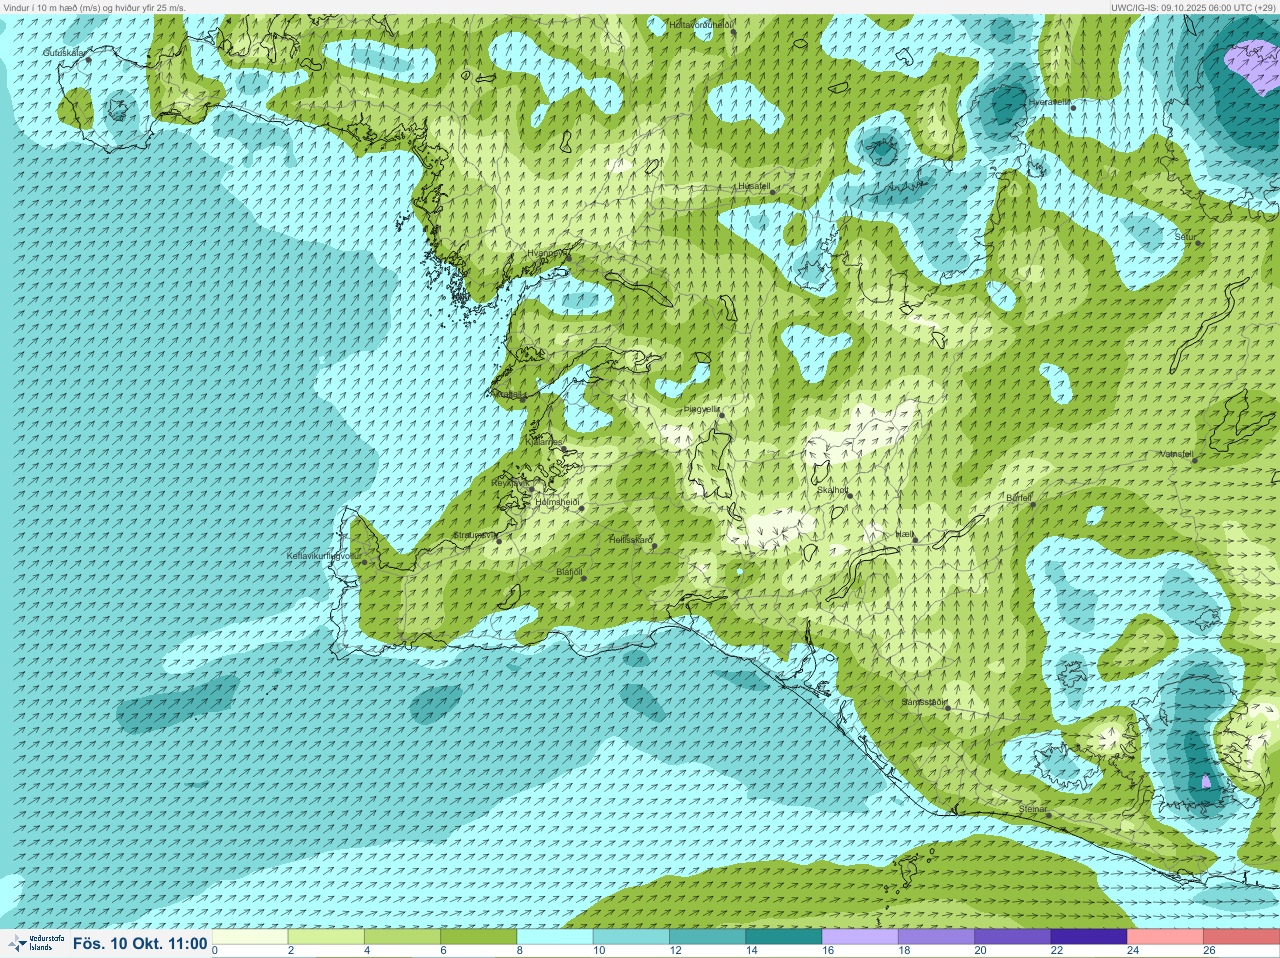Select the 24–26 m/s pink legend swatch
Image resolution: width=1280 pixels, height=958 pixels.
[x=1164, y=937]
